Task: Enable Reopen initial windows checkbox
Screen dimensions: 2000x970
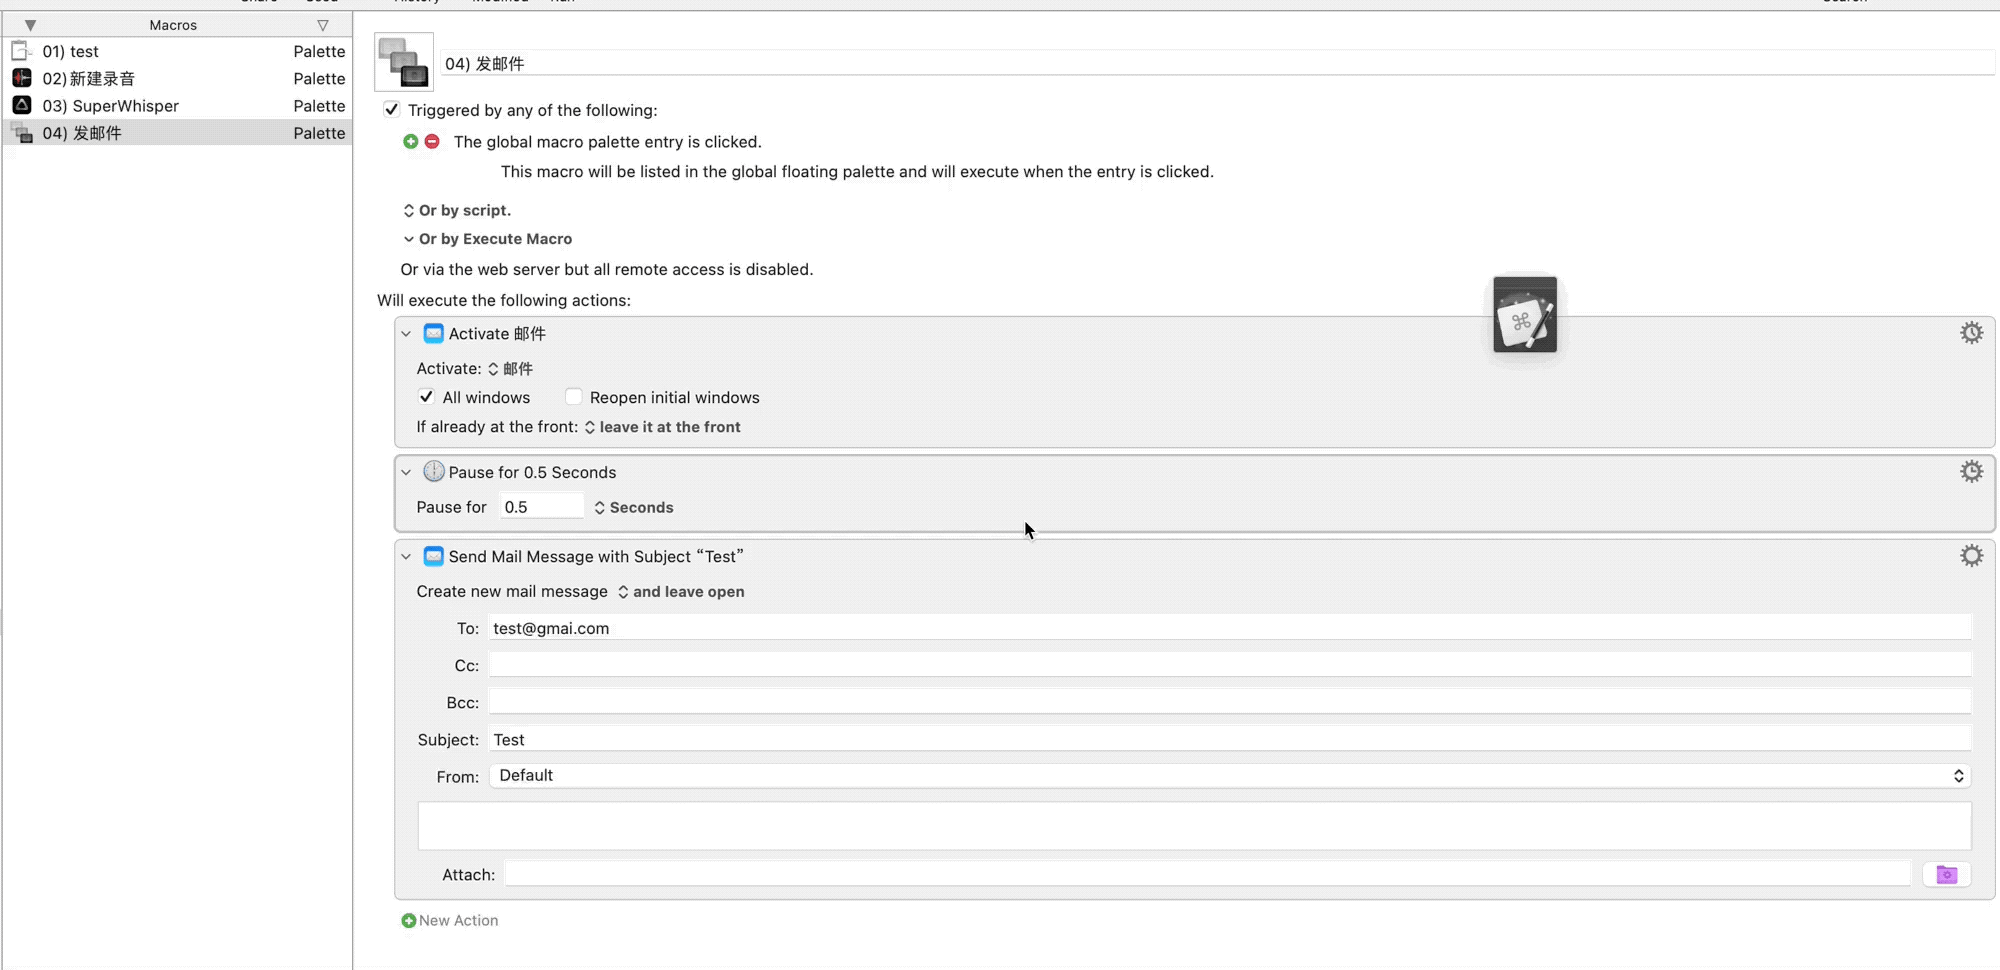Action: (x=574, y=397)
